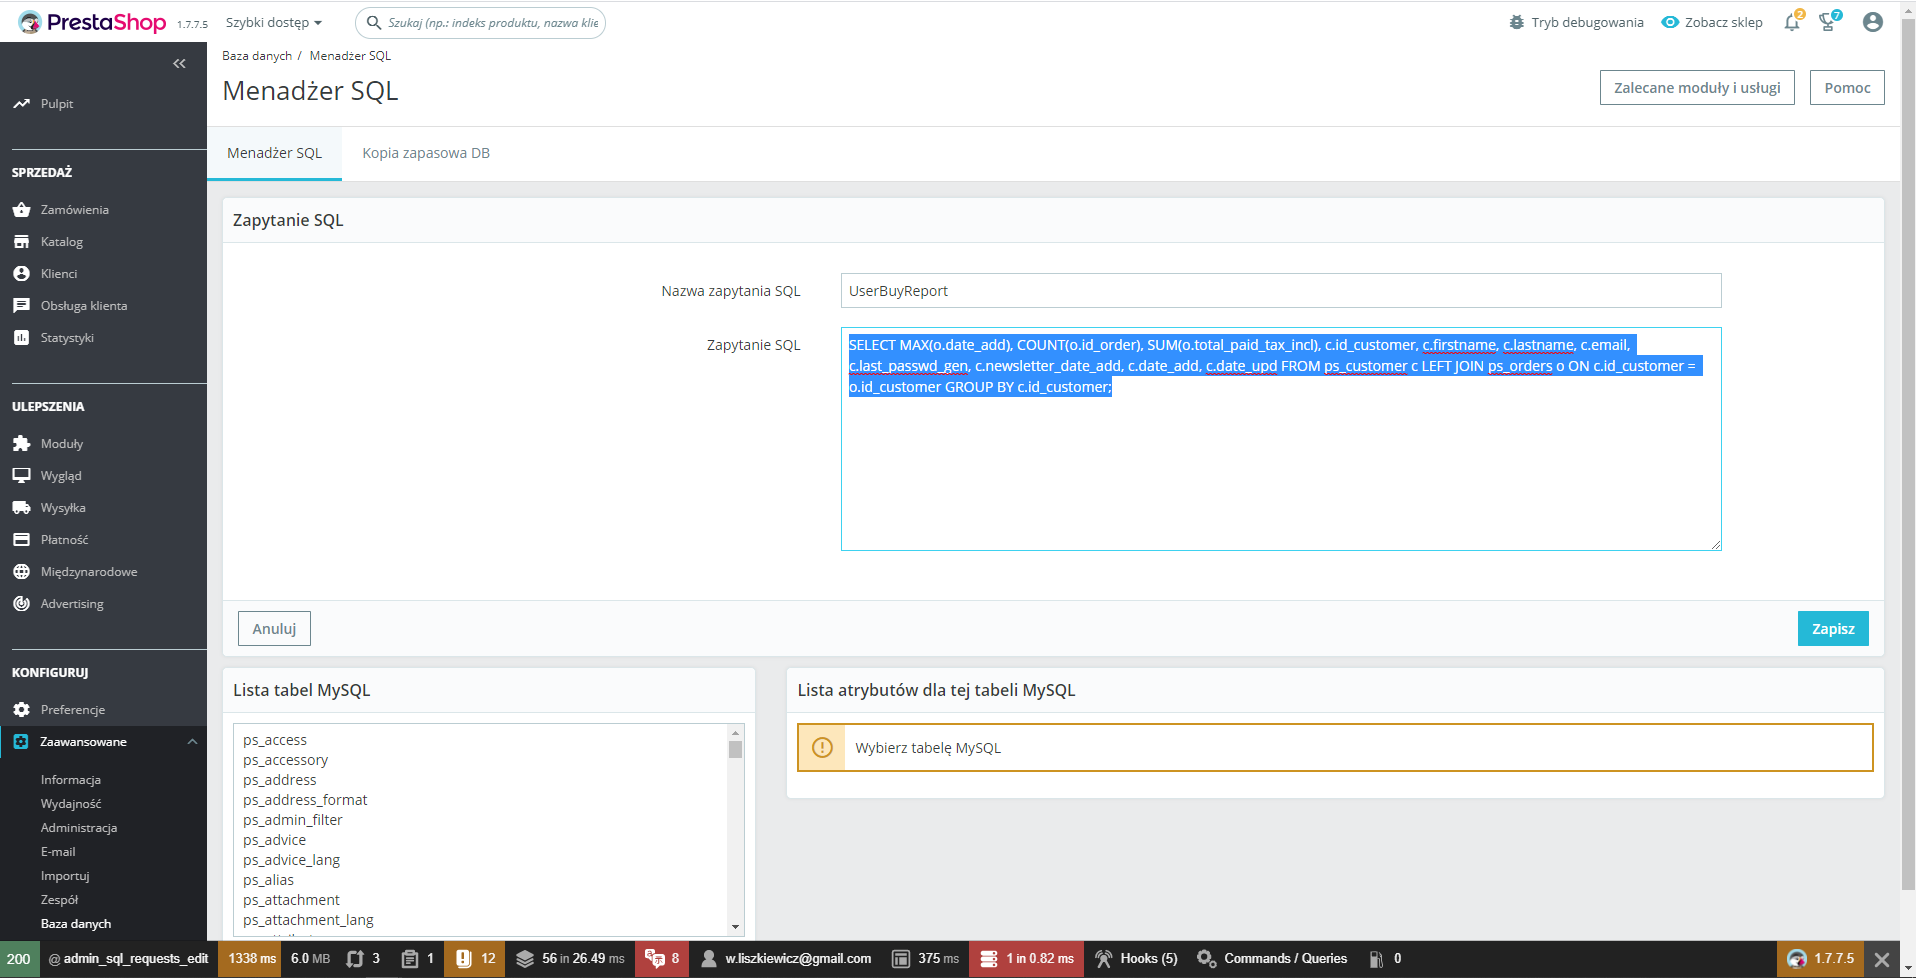Click Zalecane moduły i usługi button

click(1697, 88)
